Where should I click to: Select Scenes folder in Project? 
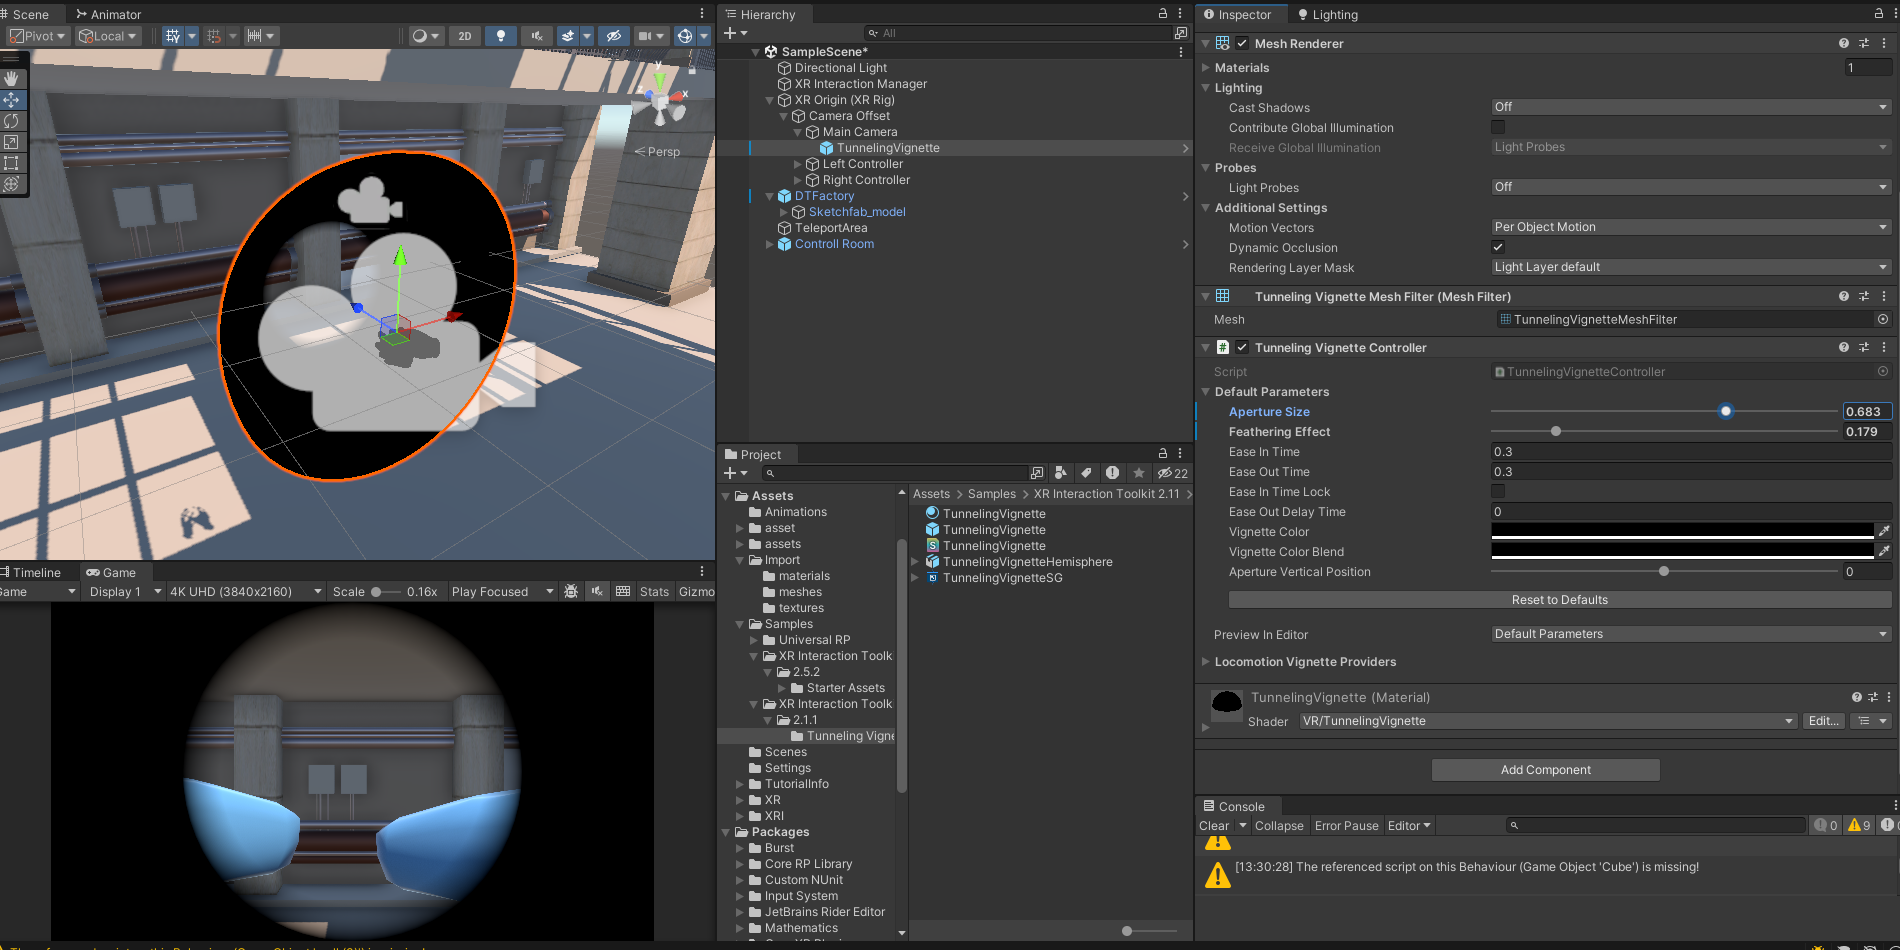785,752
